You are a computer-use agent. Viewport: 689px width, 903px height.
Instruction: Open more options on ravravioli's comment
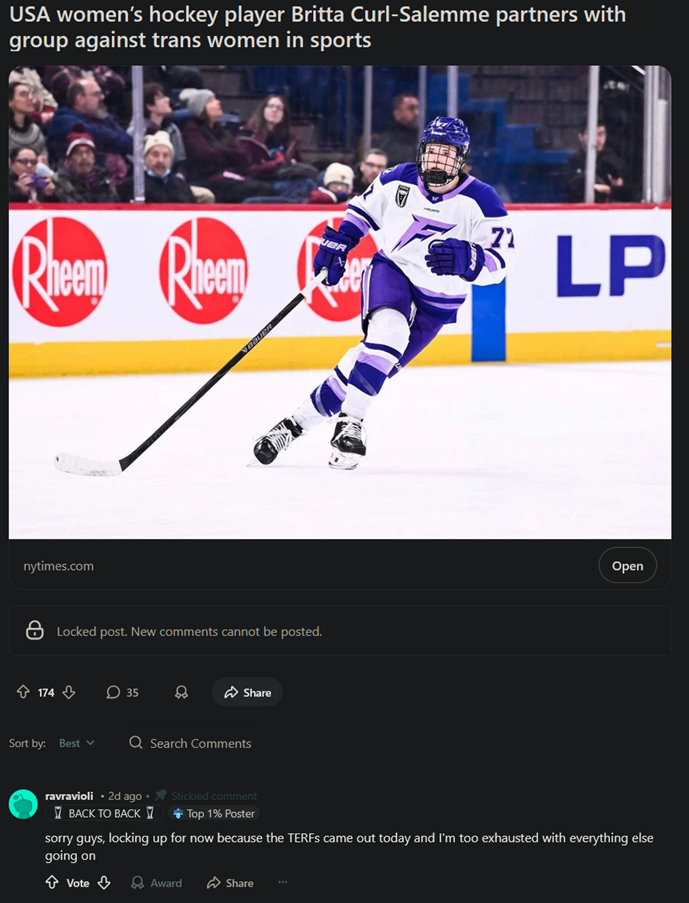282,883
